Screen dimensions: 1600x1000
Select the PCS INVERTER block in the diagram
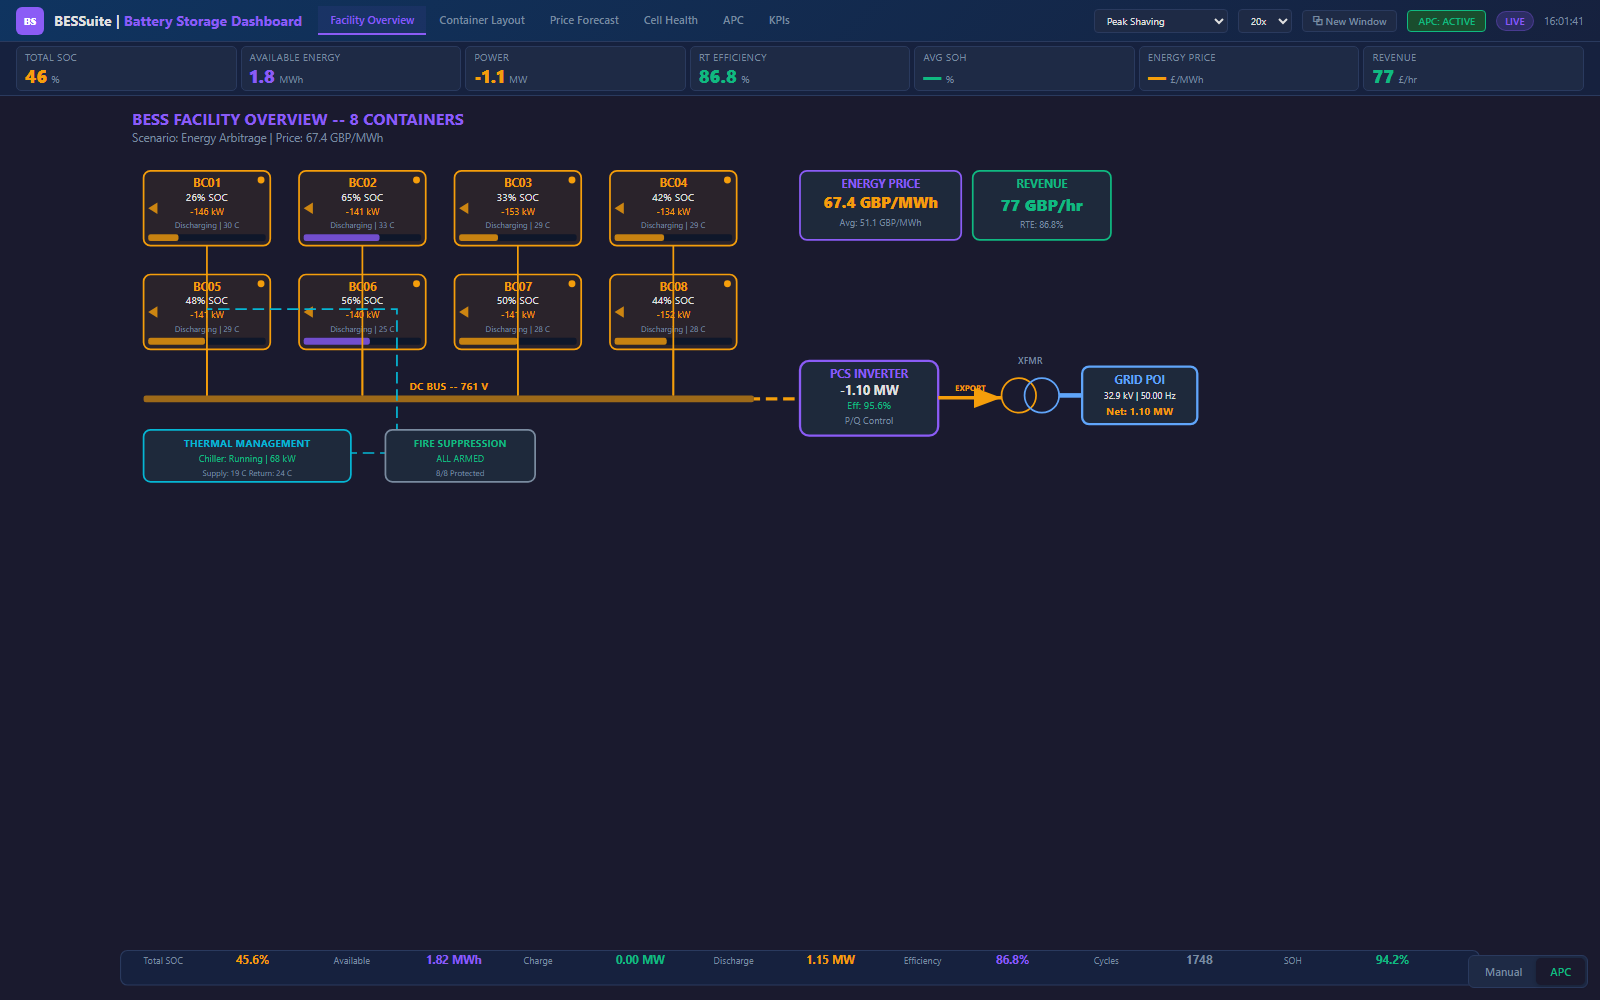(868, 397)
